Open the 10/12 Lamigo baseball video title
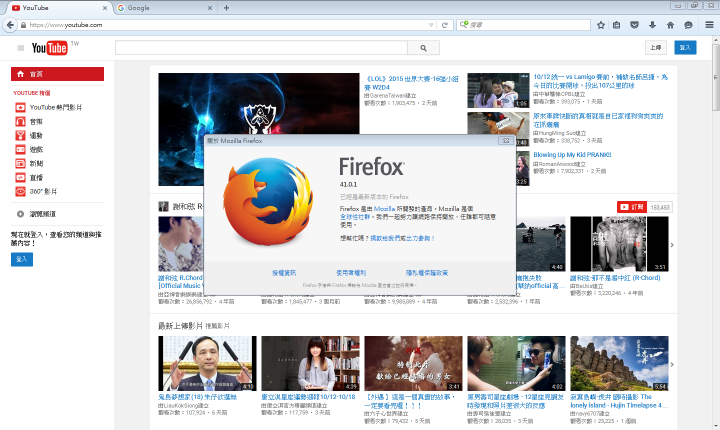The width and height of the screenshot is (720, 430). [600, 81]
